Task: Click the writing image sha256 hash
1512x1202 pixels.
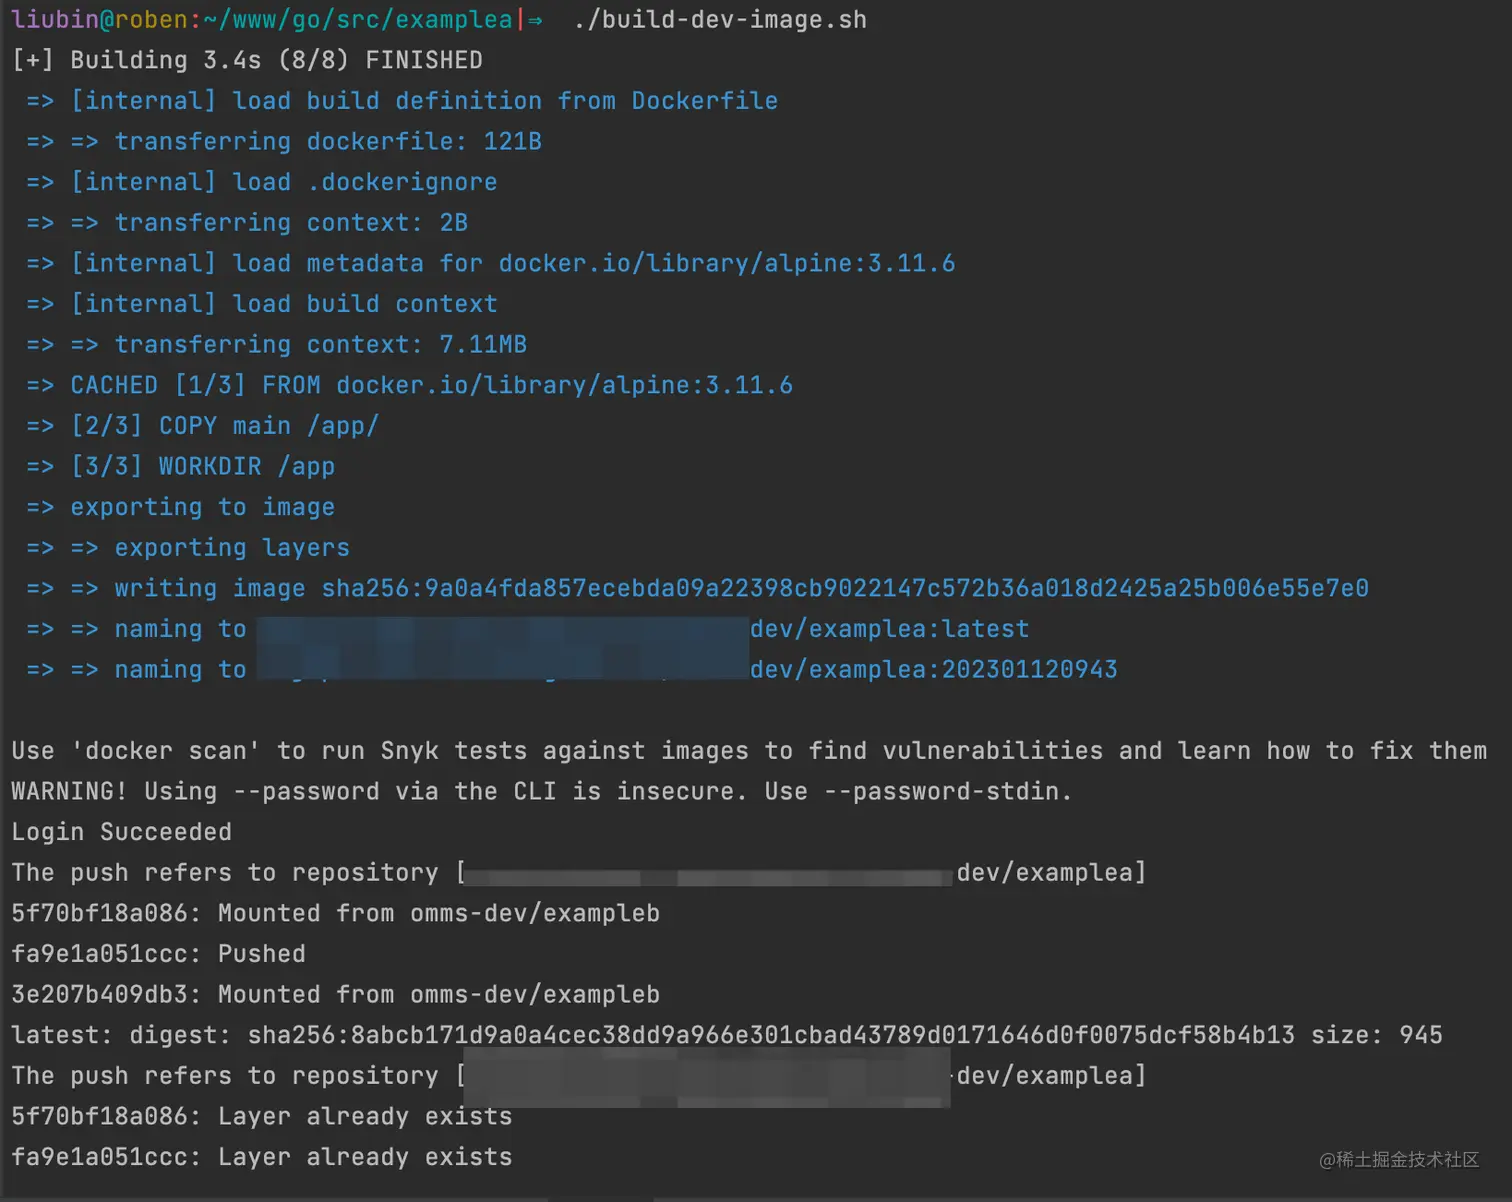Action: [845, 588]
